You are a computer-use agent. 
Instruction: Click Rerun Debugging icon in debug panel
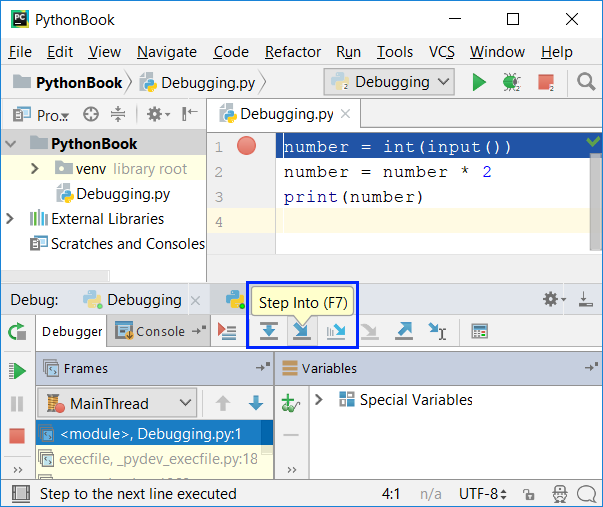17,331
